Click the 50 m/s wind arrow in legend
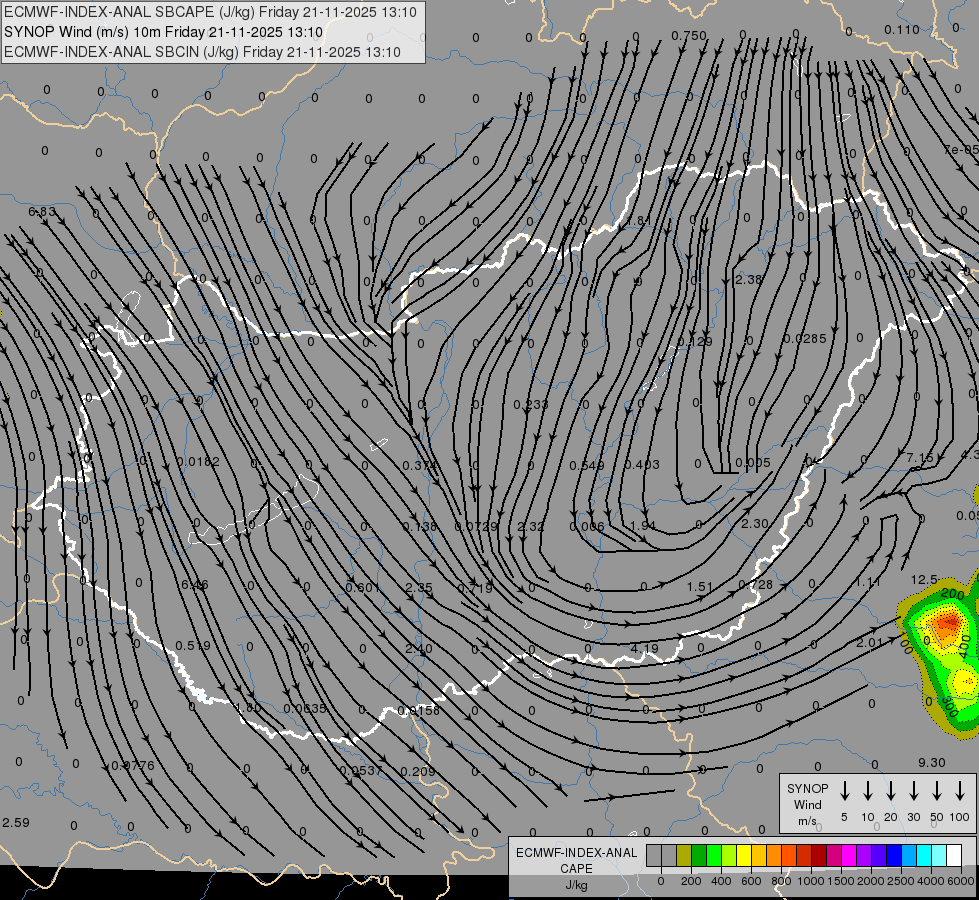 937,790
